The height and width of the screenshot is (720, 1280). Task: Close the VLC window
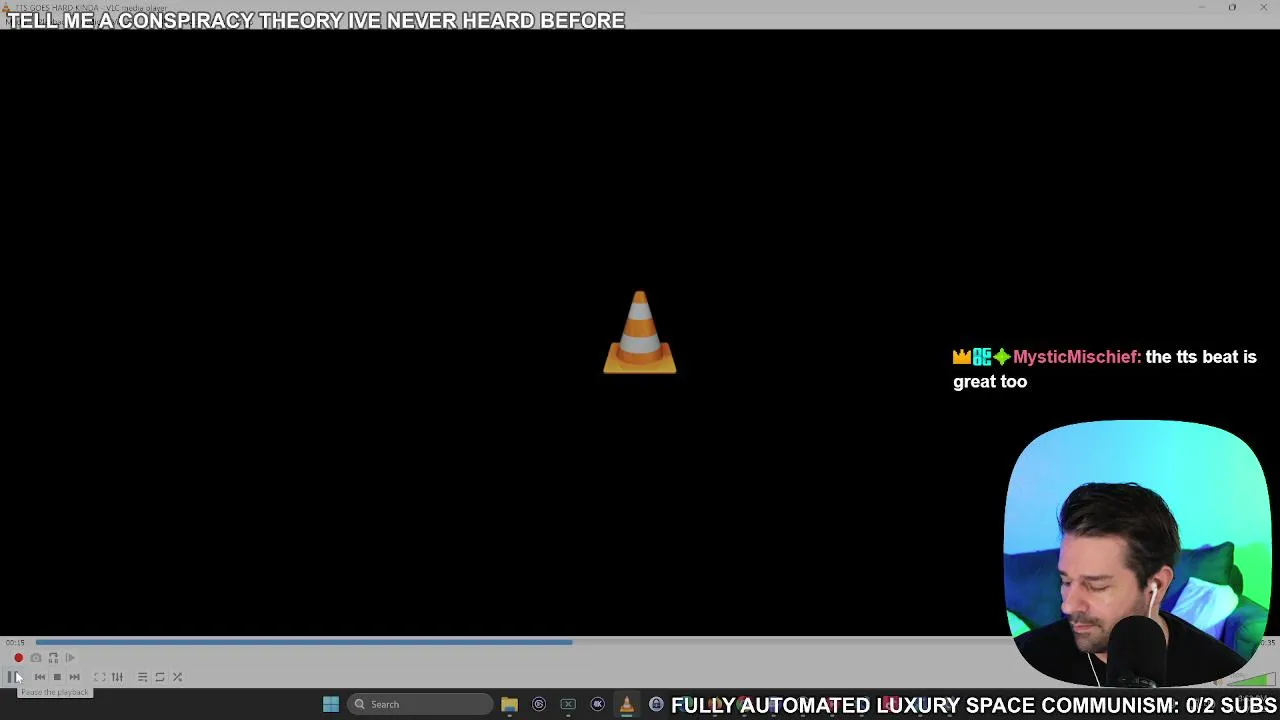pyautogui.click(x=1263, y=7)
